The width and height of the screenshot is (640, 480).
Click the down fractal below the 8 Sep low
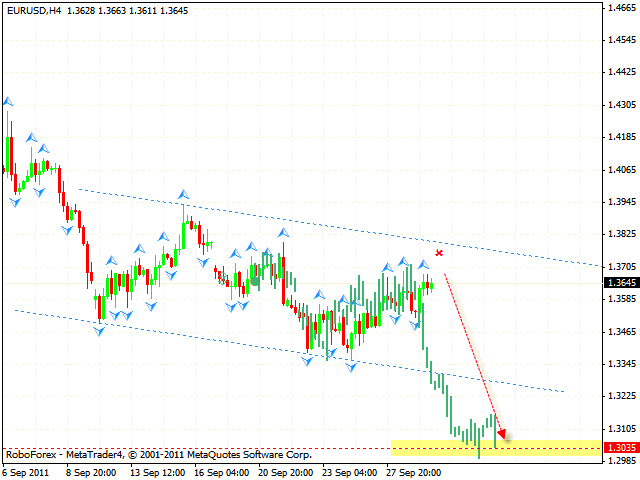tap(100, 331)
